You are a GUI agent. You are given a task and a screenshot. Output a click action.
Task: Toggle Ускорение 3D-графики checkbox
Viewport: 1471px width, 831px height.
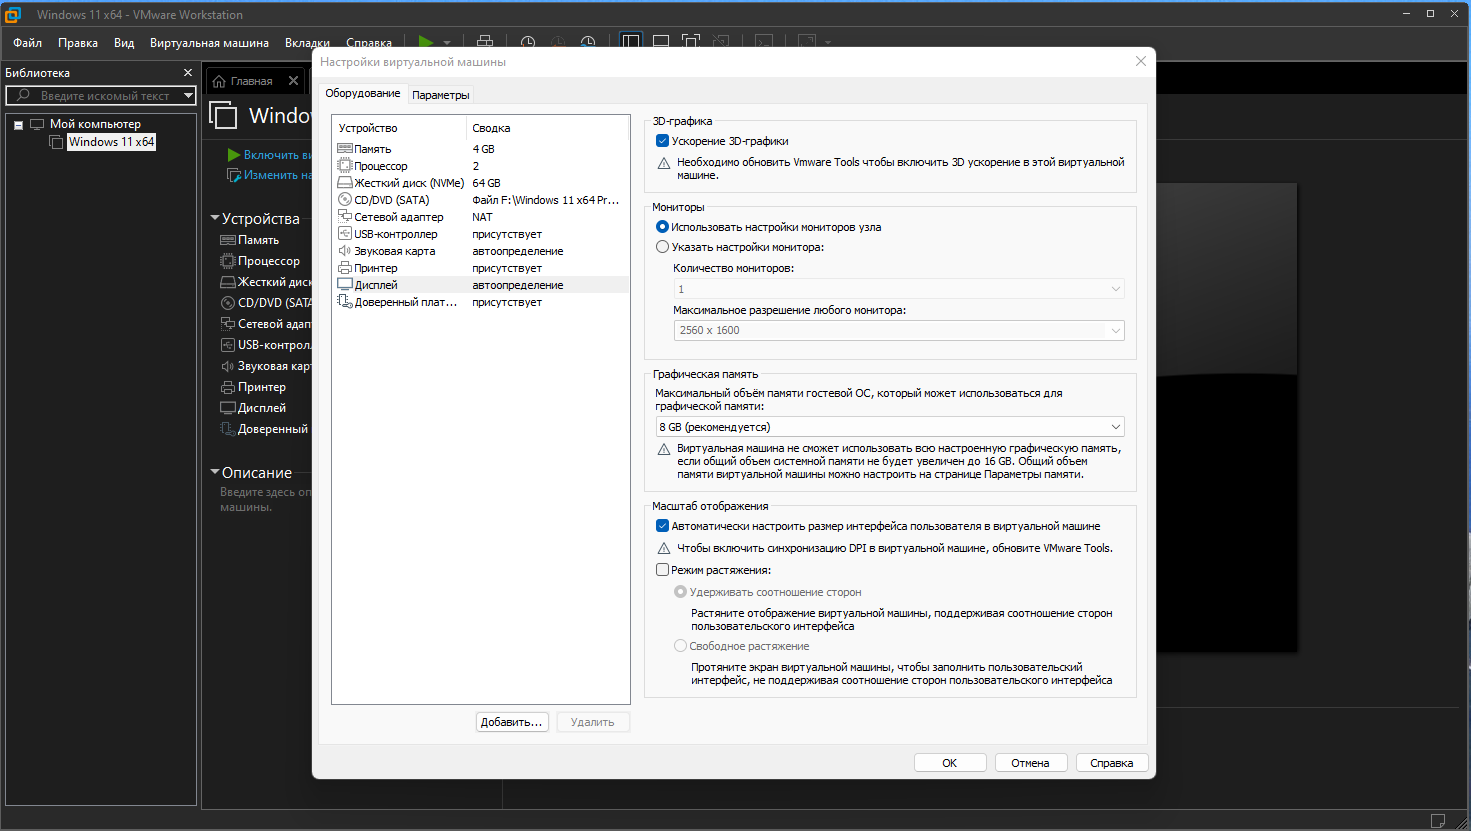coord(662,141)
